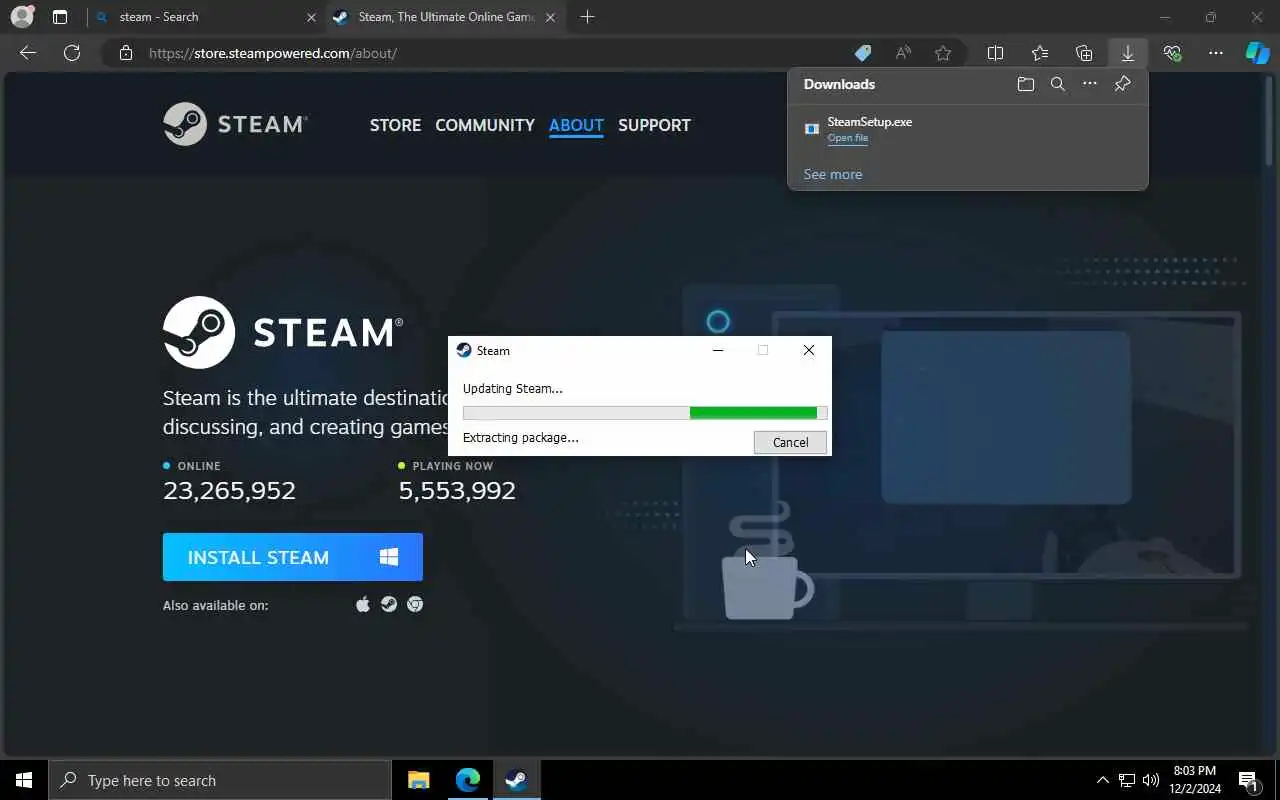Image resolution: width=1280 pixels, height=800 pixels.
Task: Select the ABOUT menu item
Action: [x=576, y=125]
